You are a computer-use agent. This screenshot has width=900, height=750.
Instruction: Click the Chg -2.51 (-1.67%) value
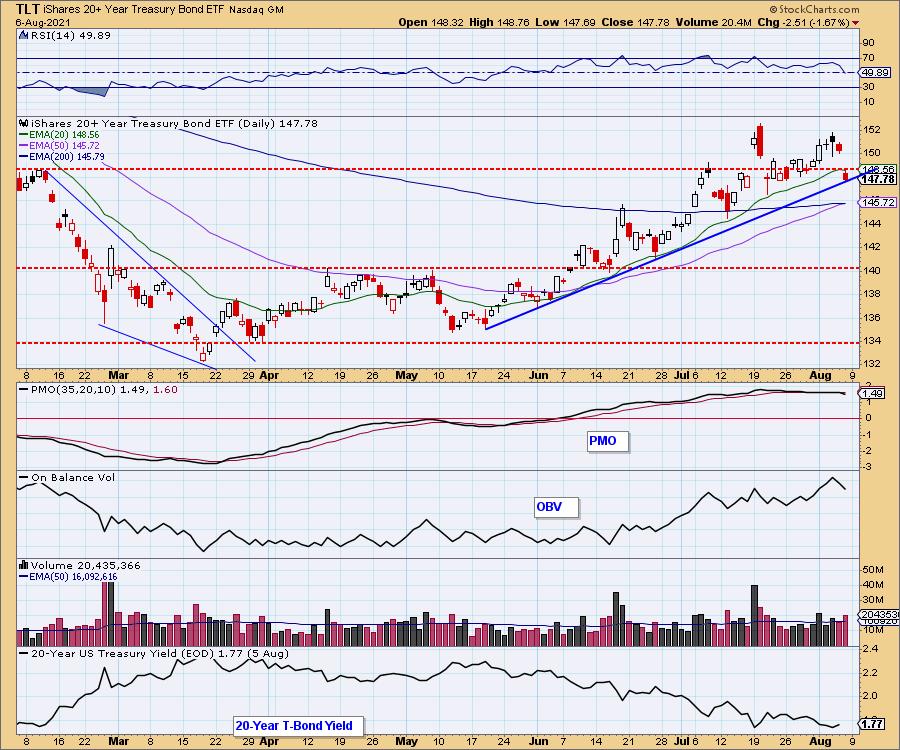(x=803, y=22)
